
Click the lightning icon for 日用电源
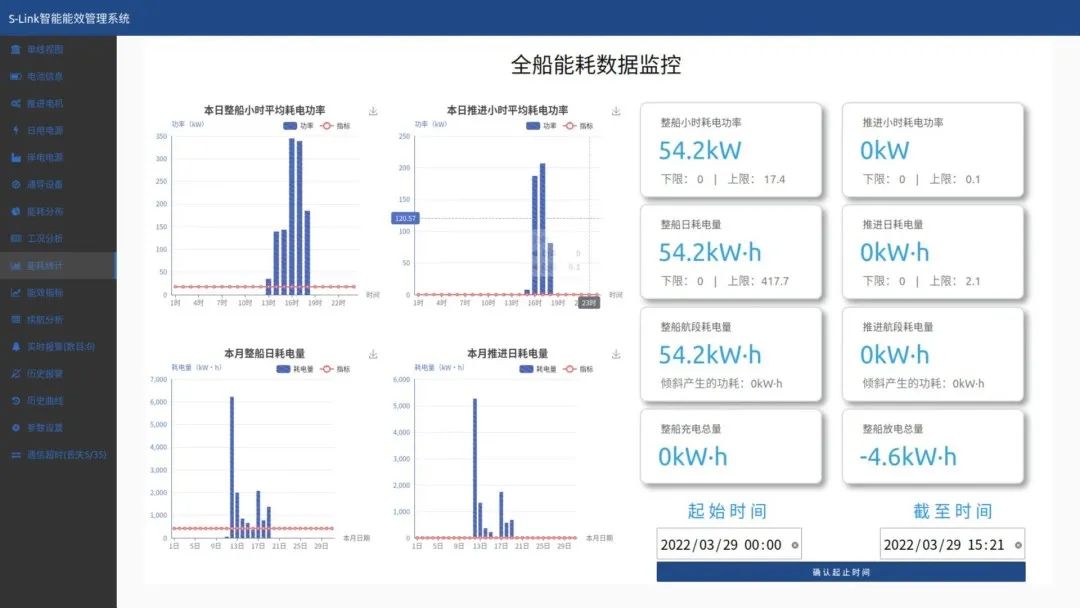coord(15,130)
